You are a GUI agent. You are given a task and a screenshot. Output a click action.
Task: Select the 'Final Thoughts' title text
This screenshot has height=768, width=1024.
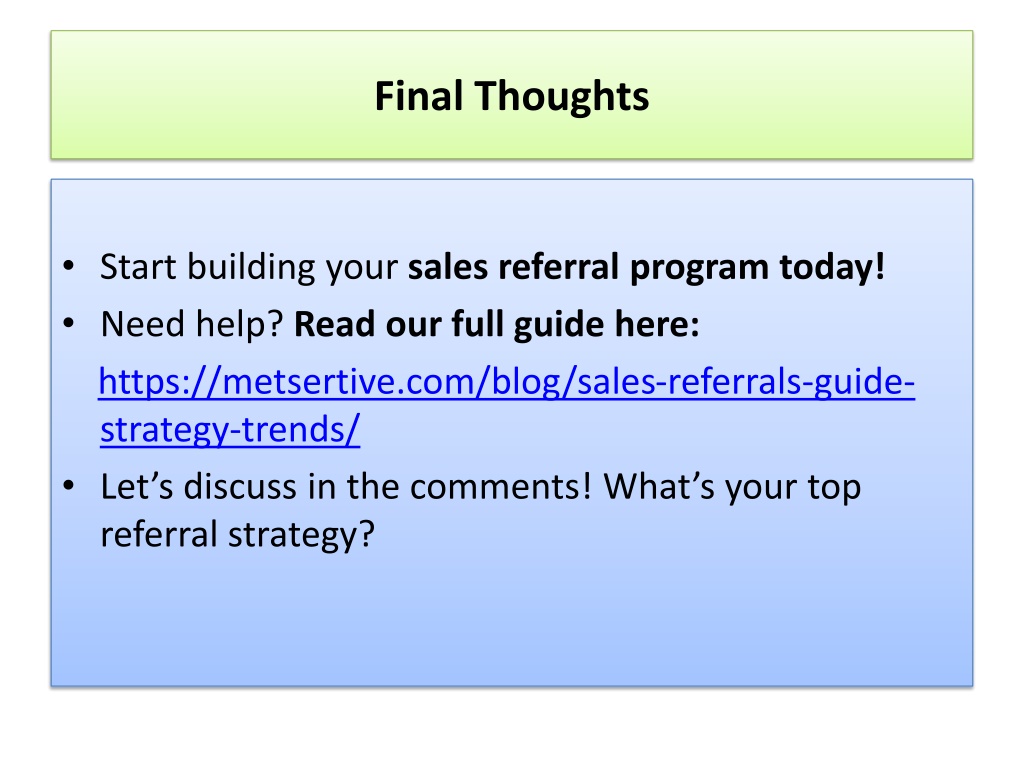(512, 96)
